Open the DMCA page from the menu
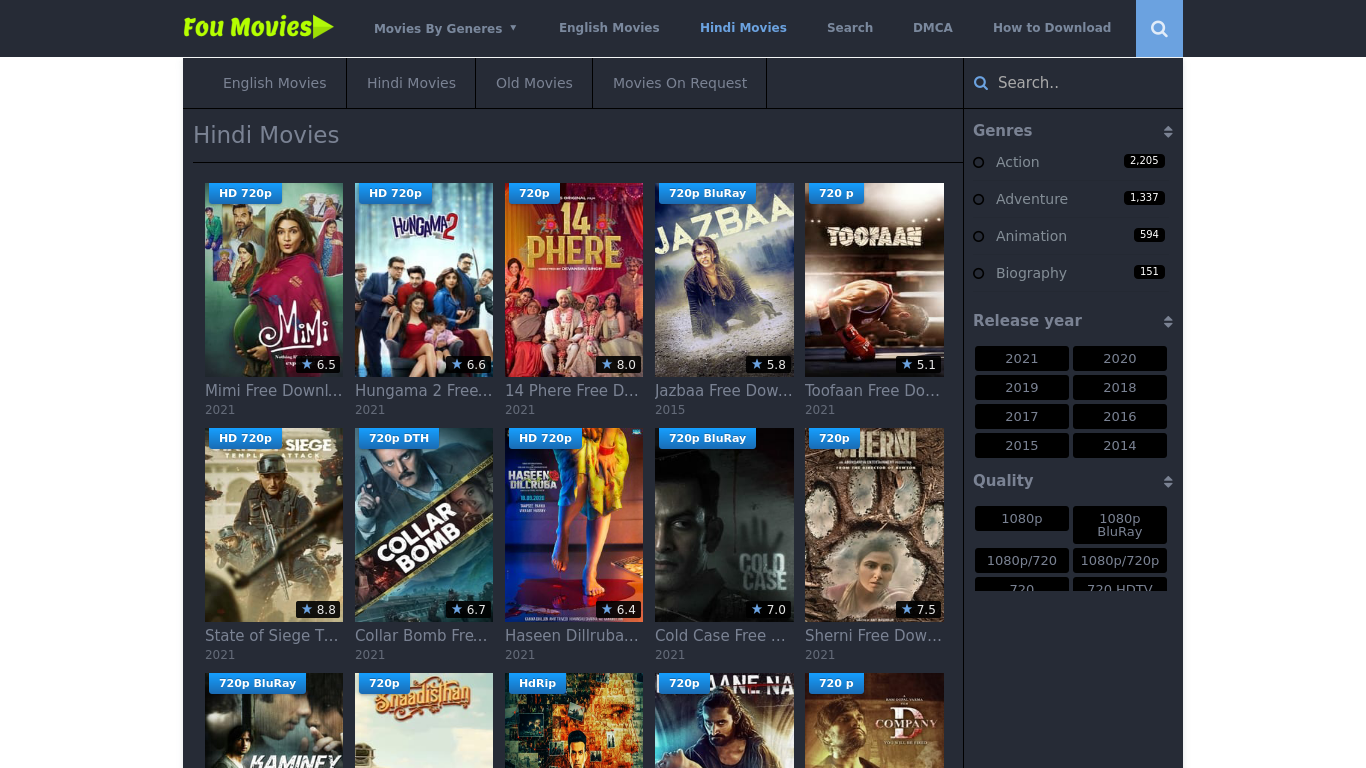The width and height of the screenshot is (1366, 768). coord(932,28)
